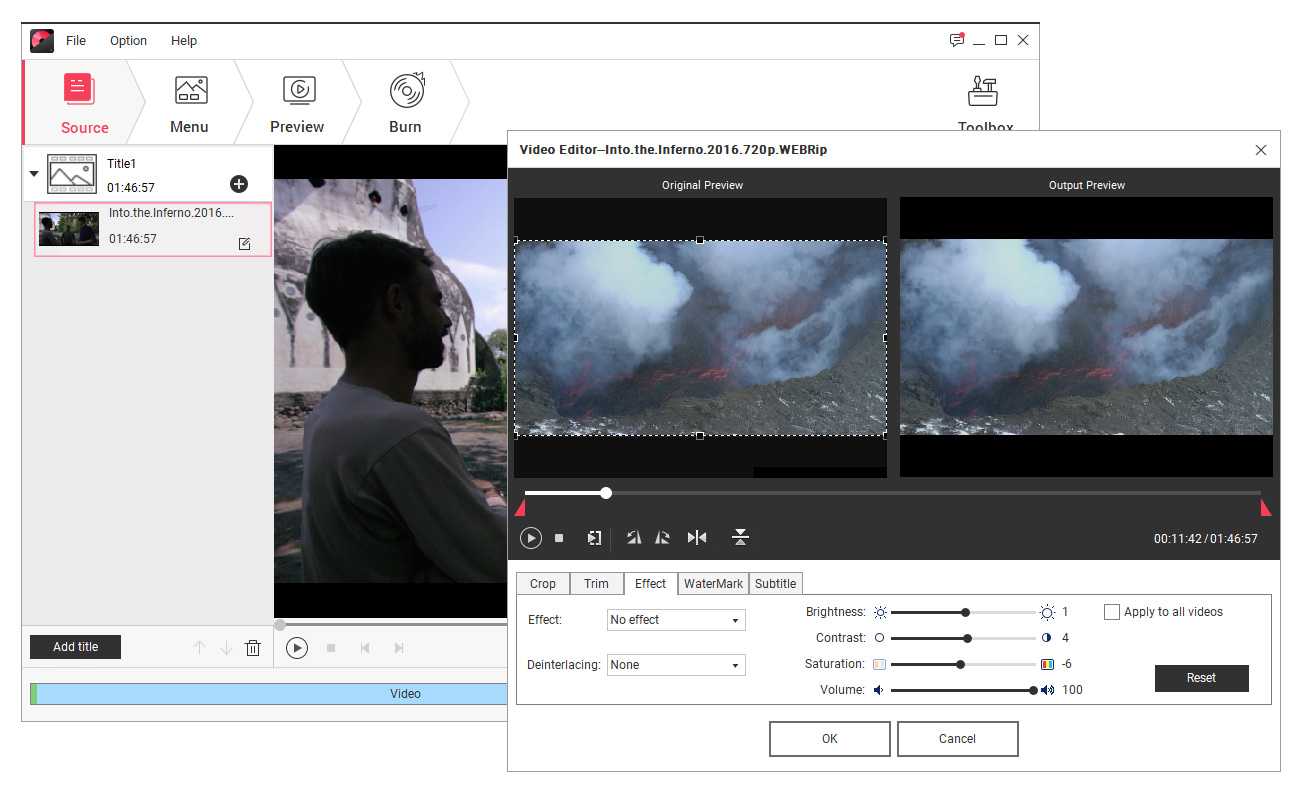
Task: Open the Effect dropdown showing No effect
Action: point(676,620)
